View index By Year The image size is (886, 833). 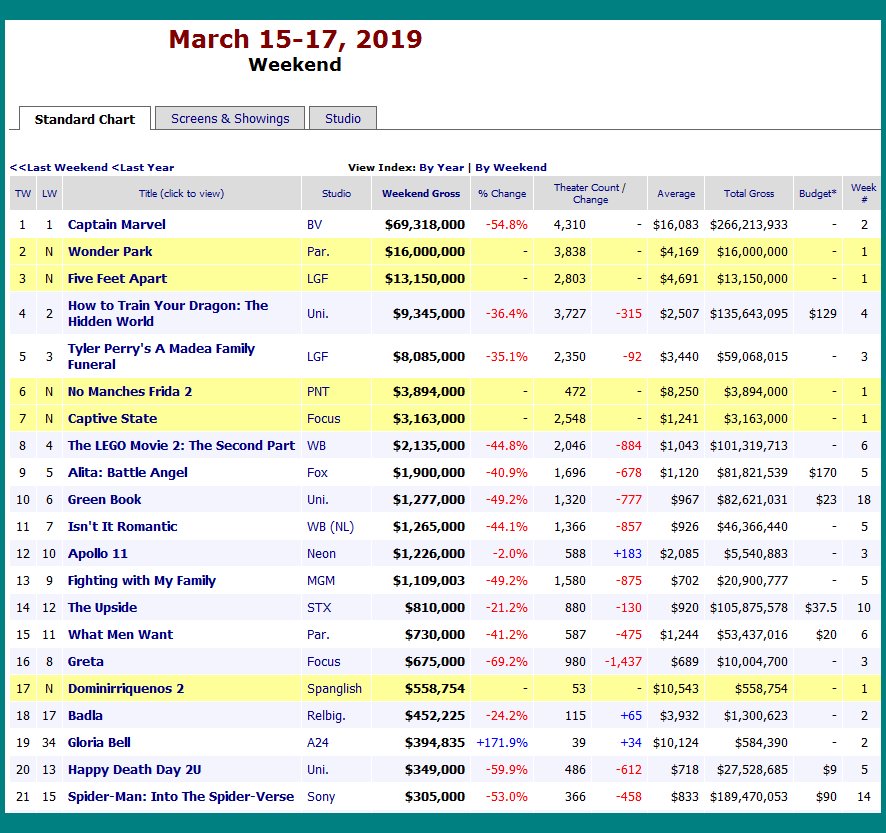coord(441,168)
